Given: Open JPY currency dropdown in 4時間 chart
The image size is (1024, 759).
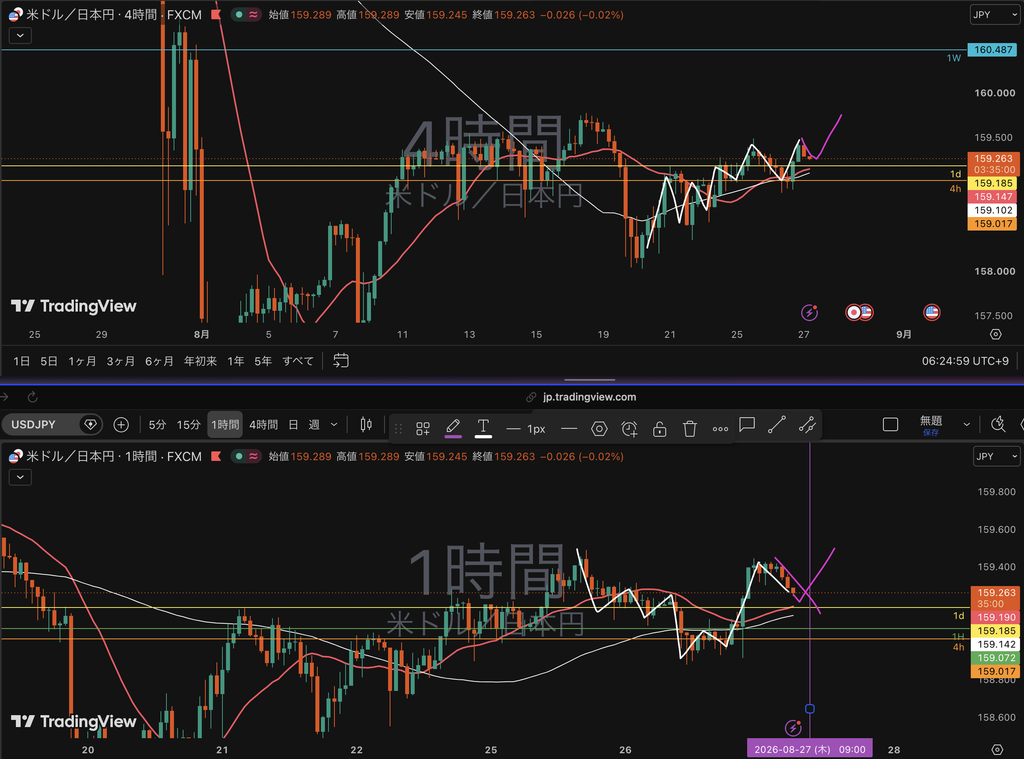Looking at the screenshot, I should click(995, 14).
